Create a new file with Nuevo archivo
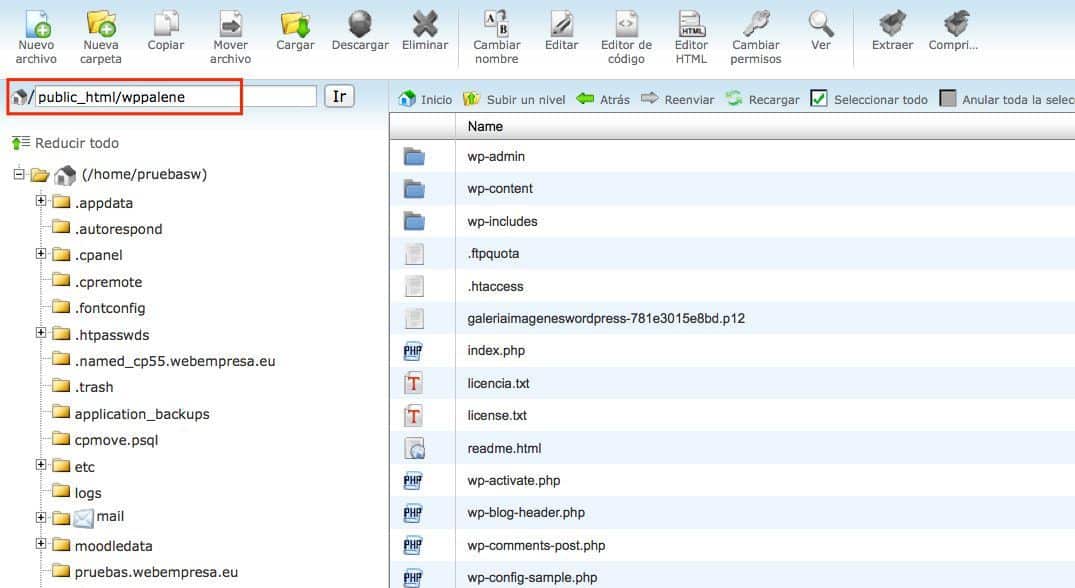The width and height of the screenshot is (1075, 588). (x=36, y=38)
